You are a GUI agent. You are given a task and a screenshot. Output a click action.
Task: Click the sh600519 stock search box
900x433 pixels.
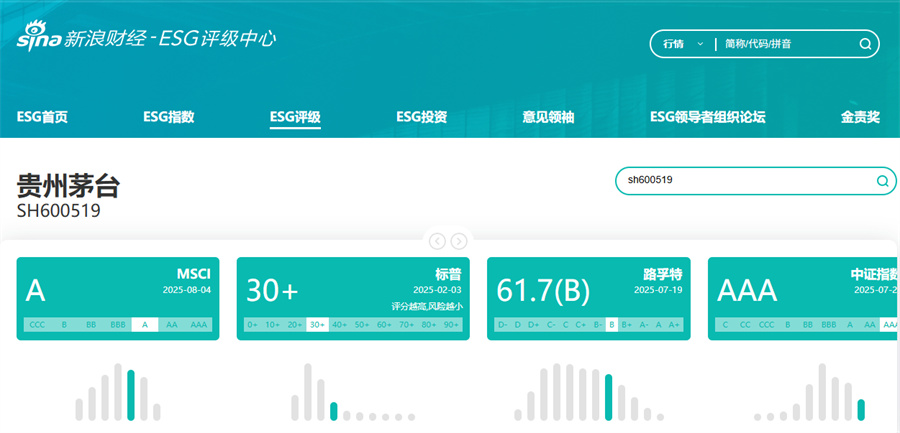tap(755, 181)
